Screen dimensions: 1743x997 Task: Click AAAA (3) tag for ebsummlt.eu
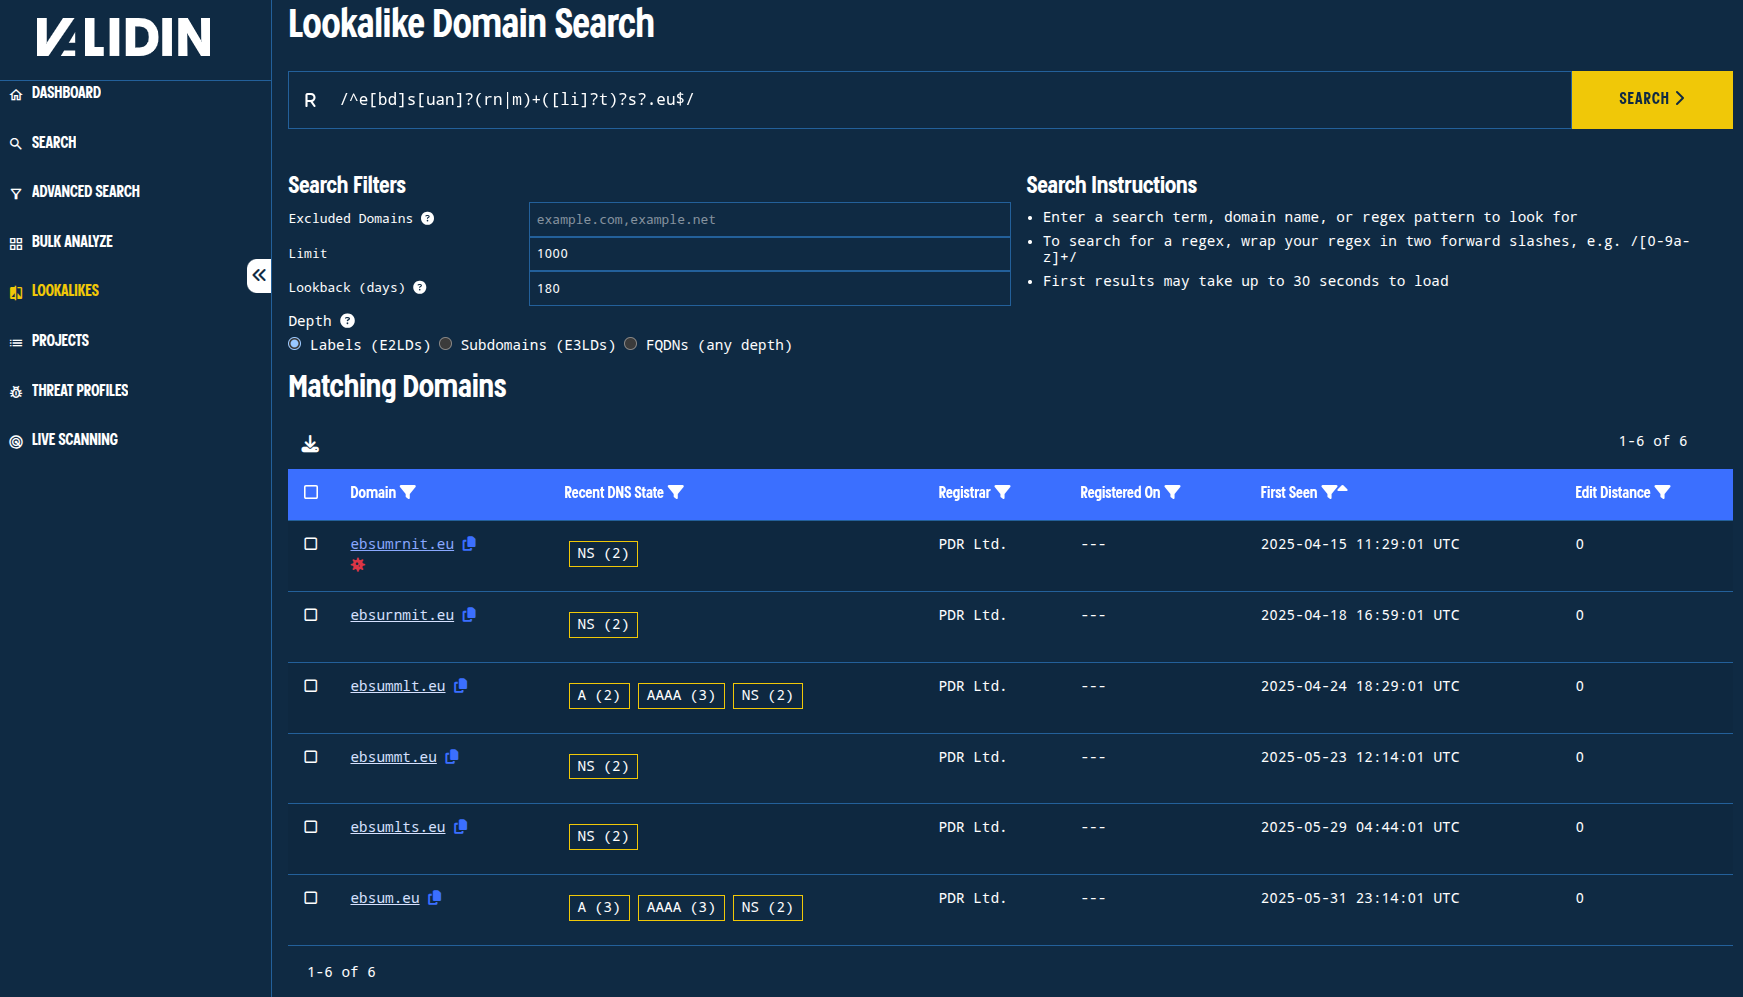(681, 696)
